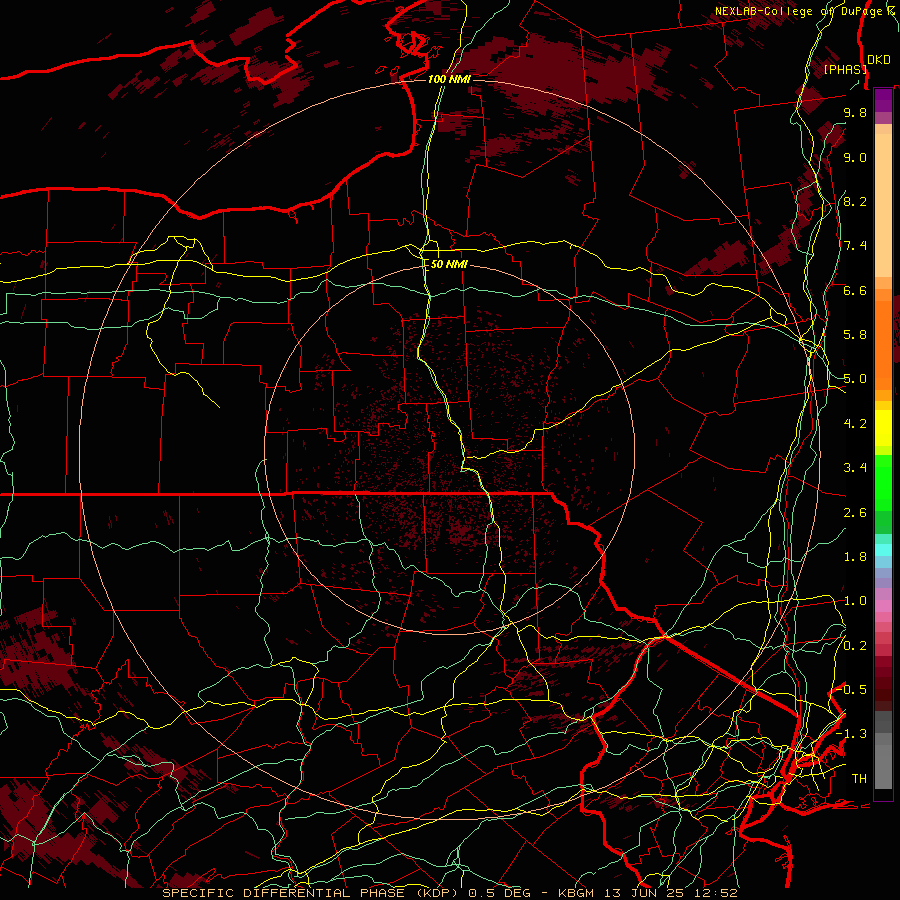Click the 50 NMI range ring label
The height and width of the screenshot is (900, 900).
(x=449, y=264)
